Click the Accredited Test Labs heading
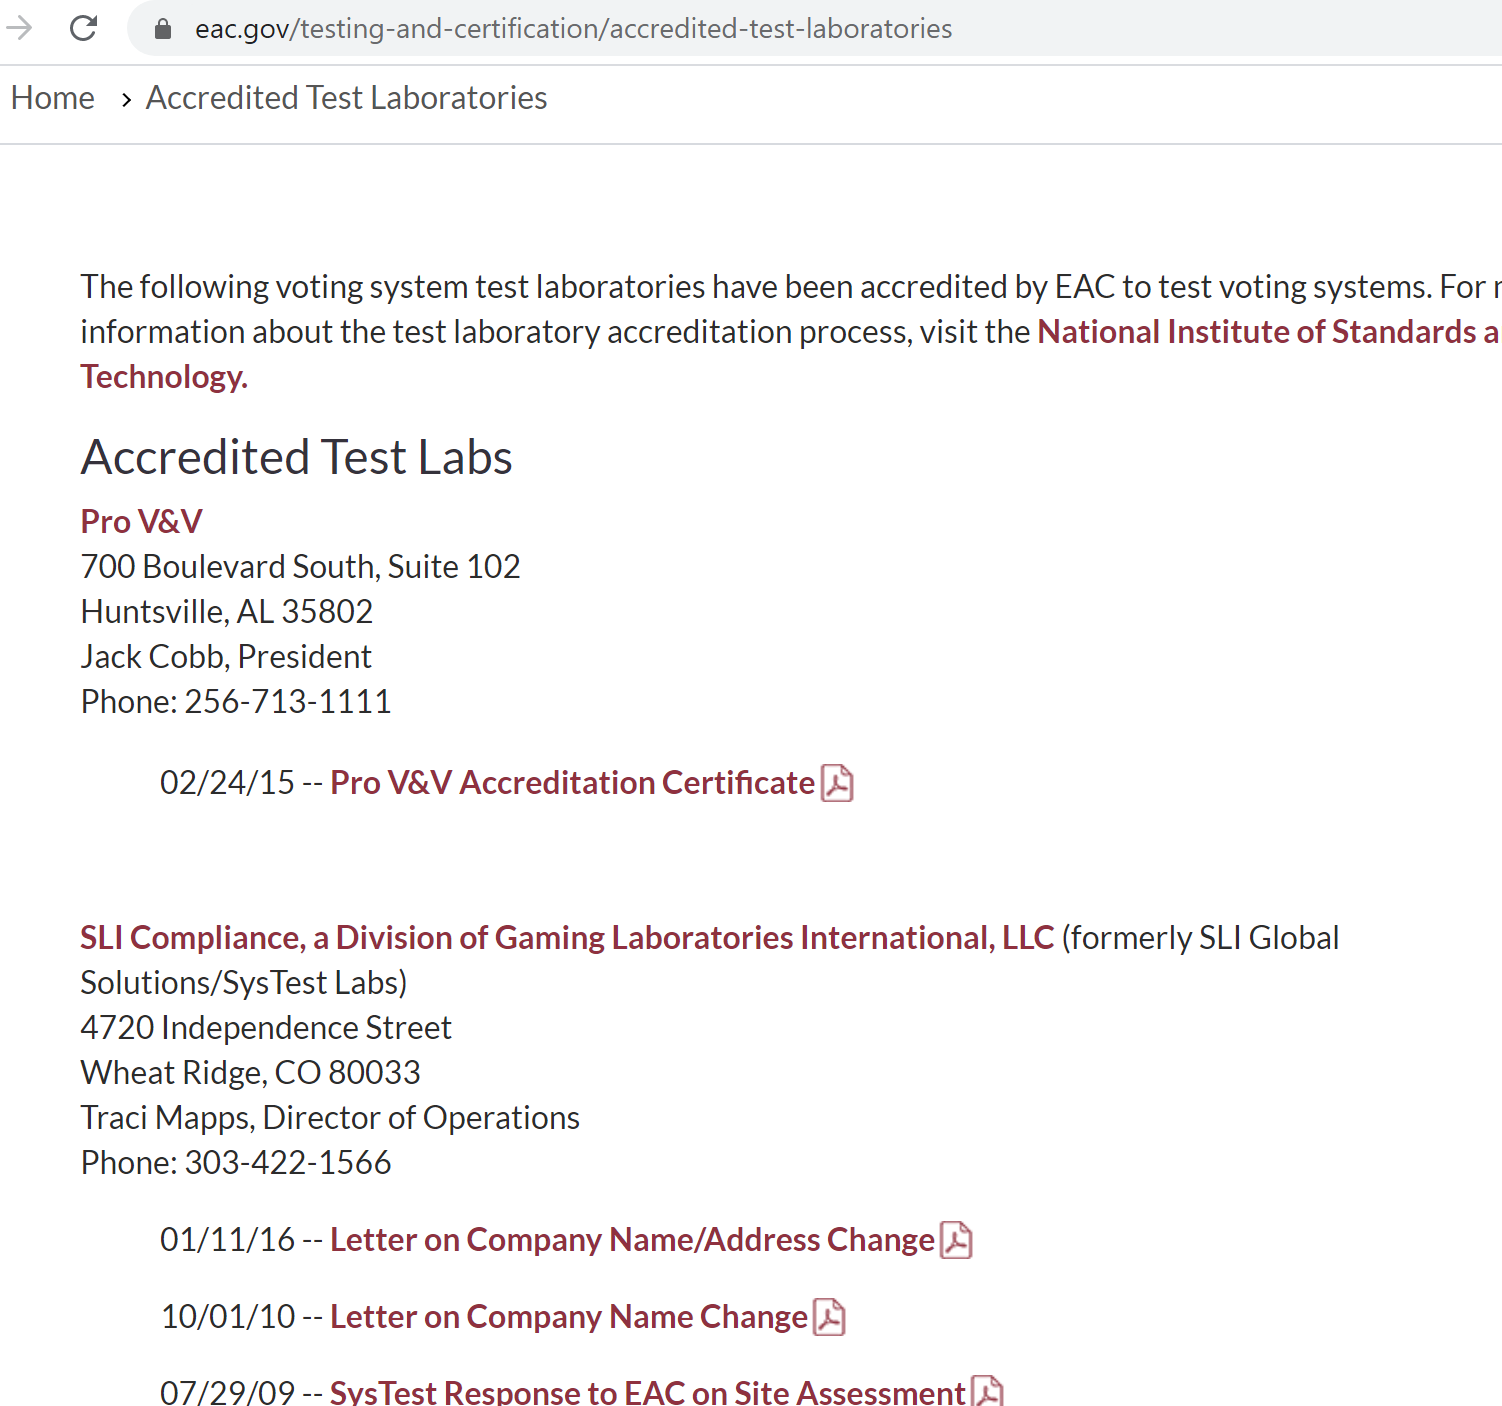The image size is (1502, 1406). pyautogui.click(x=297, y=458)
